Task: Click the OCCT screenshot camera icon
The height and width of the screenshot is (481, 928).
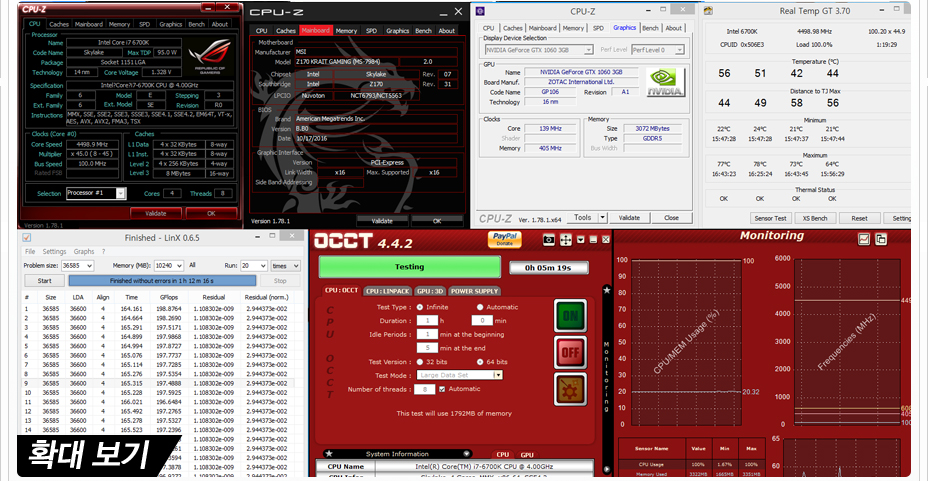Action: (x=549, y=240)
